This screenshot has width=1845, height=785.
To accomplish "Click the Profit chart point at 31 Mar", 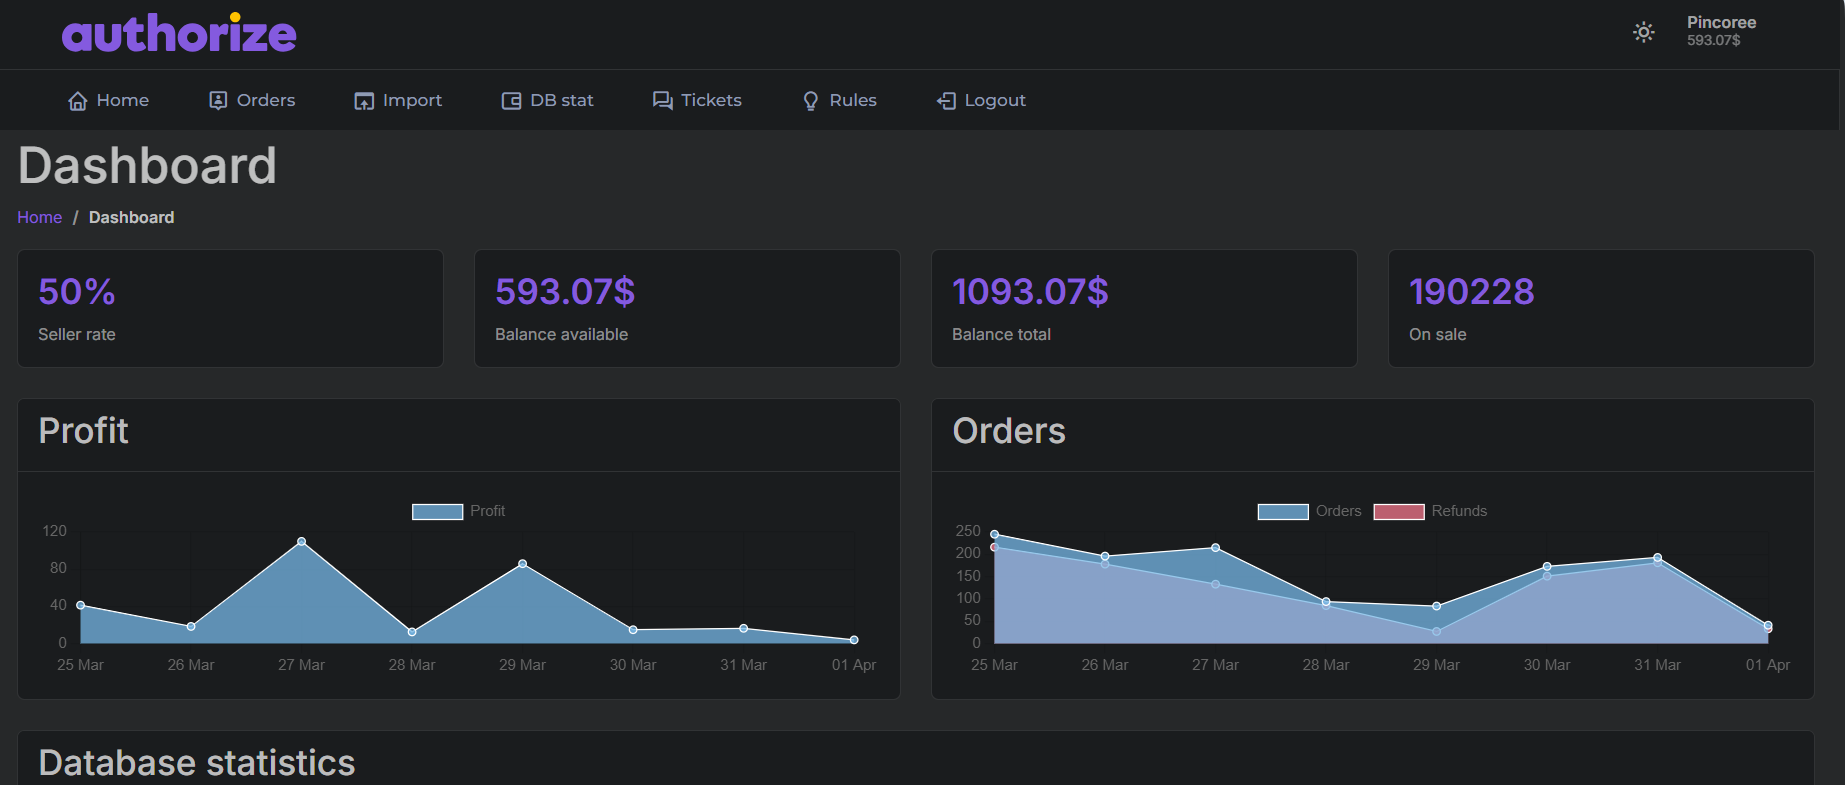I will 744,629.
